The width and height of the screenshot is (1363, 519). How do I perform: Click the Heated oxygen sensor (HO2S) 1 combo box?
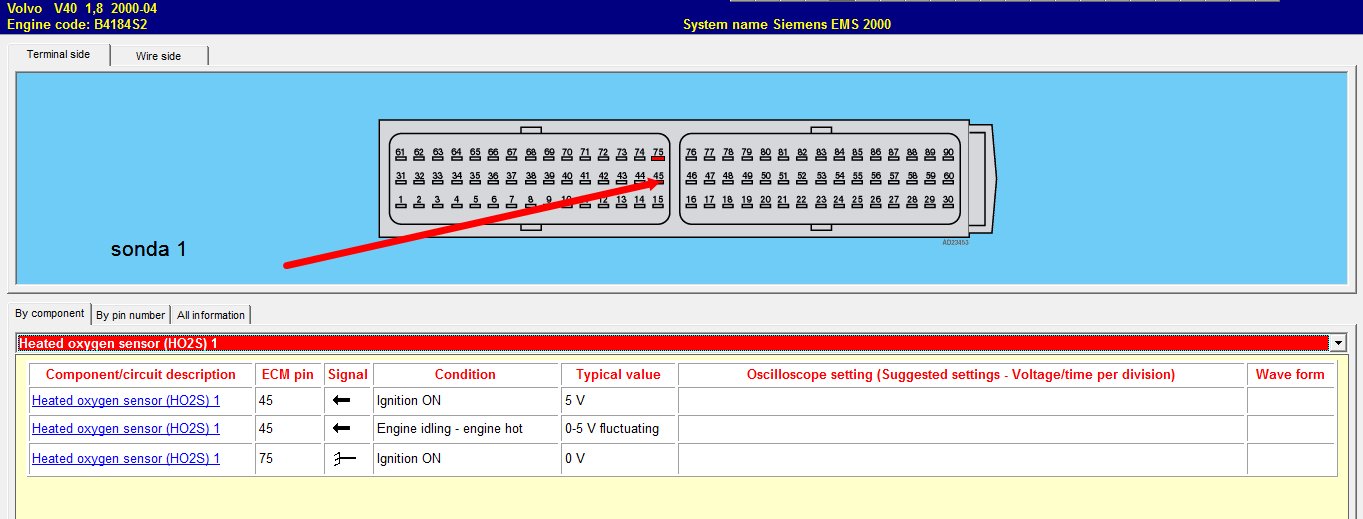click(x=670, y=343)
